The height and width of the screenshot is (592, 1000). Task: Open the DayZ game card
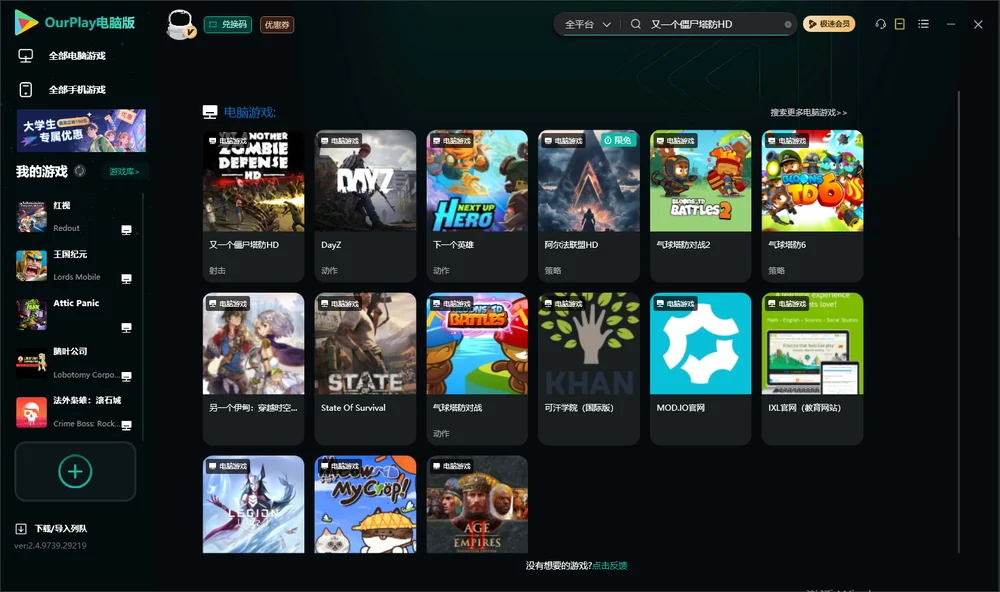(x=365, y=205)
